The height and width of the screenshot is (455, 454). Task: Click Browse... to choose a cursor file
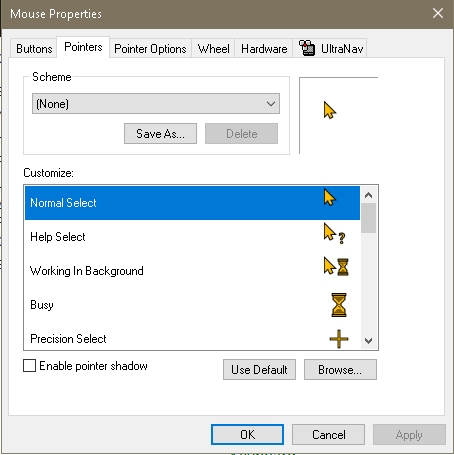tap(340, 369)
